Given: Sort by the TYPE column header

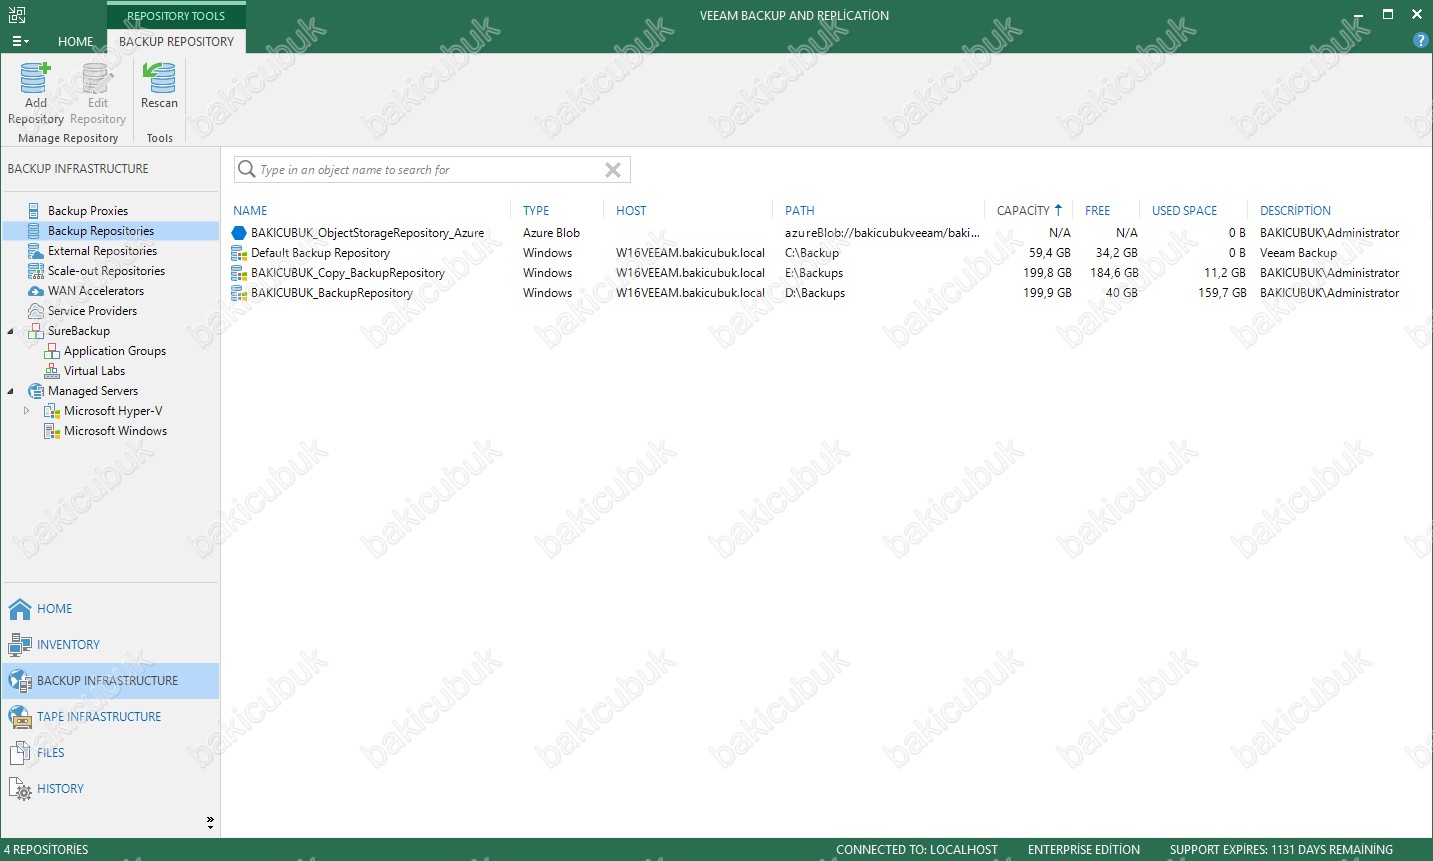Looking at the screenshot, I should coord(536,211).
